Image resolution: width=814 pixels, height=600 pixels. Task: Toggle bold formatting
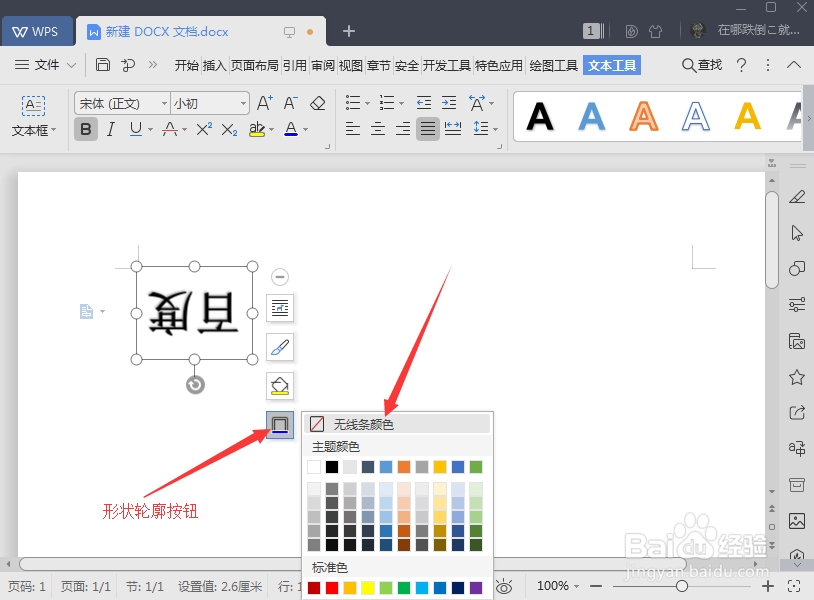(x=86, y=128)
